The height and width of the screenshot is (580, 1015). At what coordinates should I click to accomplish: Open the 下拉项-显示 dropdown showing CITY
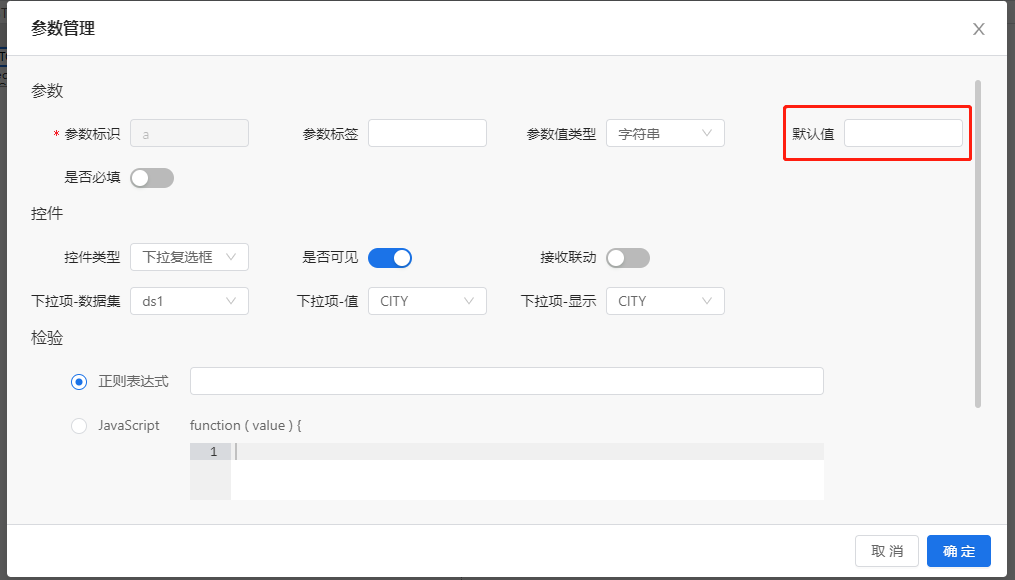665,301
